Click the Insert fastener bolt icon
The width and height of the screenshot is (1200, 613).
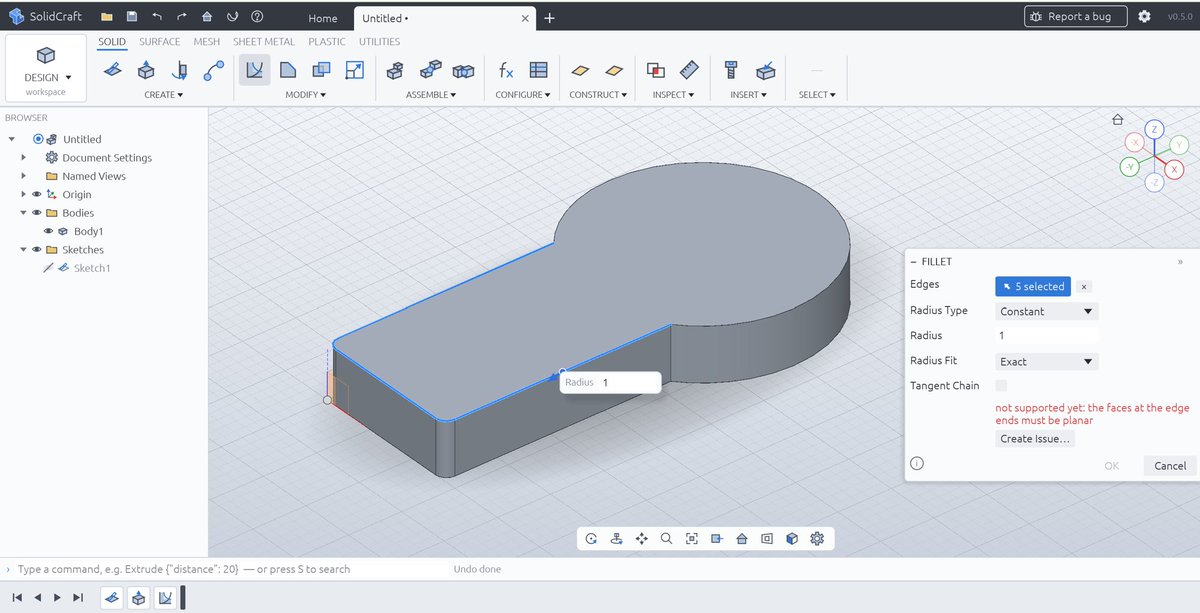pyautogui.click(x=731, y=70)
